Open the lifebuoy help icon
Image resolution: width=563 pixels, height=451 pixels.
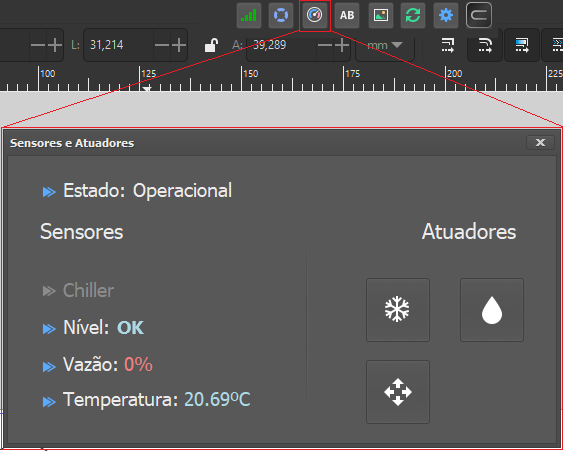281,15
